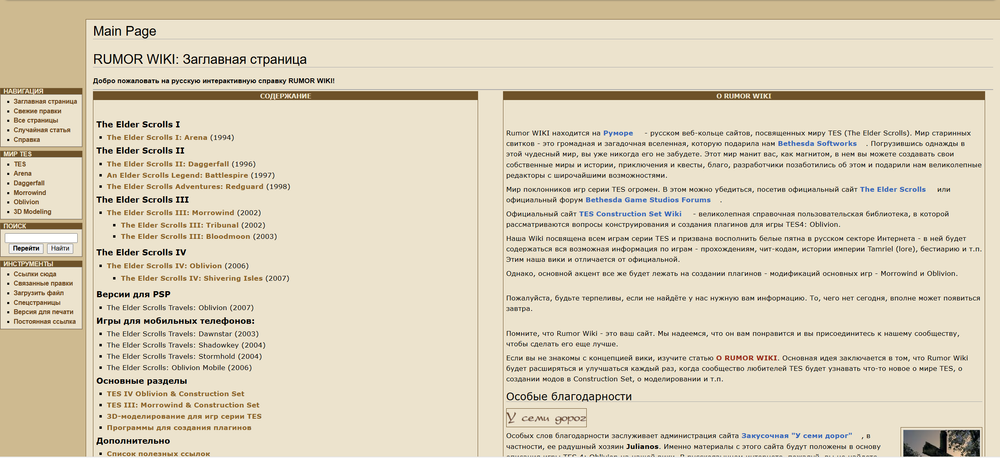Screen dimensions: 1000x458
Task: Open Daggerfall link in sidebar
Action: click(27, 183)
